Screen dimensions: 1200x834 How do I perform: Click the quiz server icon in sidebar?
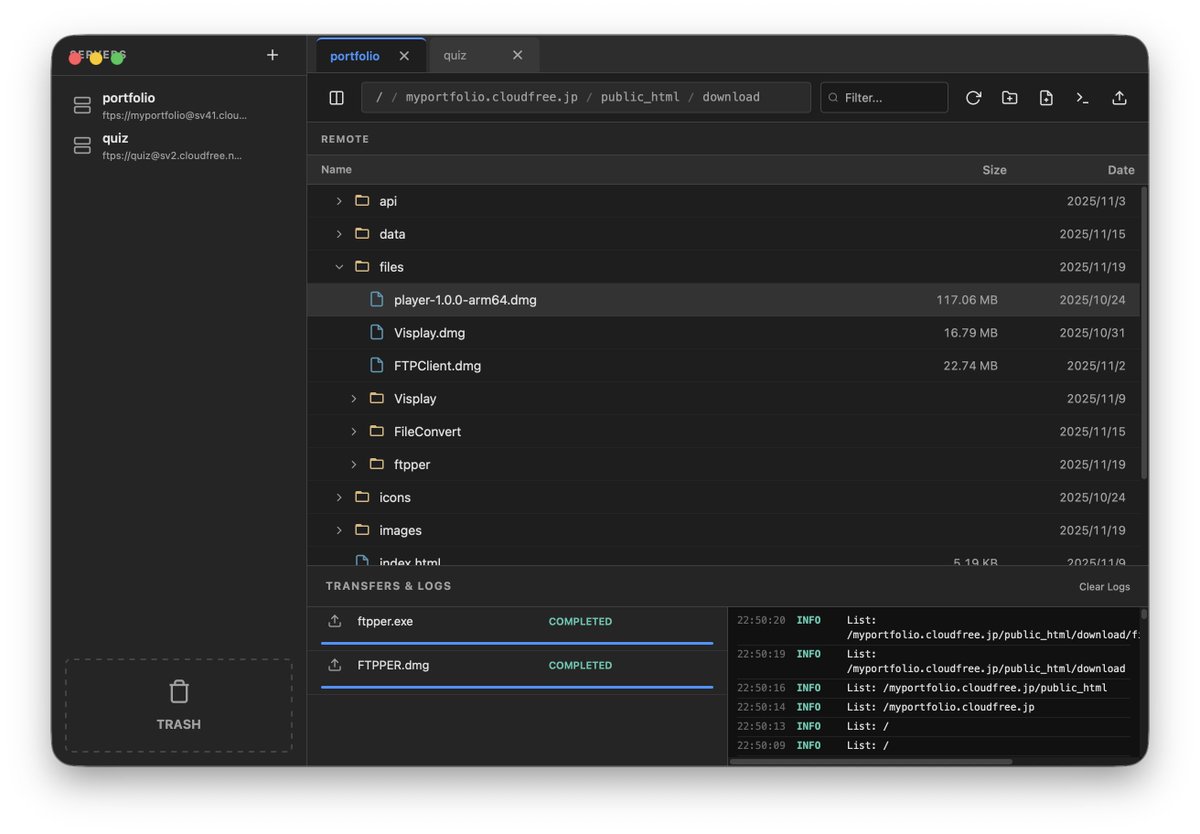(x=82, y=146)
